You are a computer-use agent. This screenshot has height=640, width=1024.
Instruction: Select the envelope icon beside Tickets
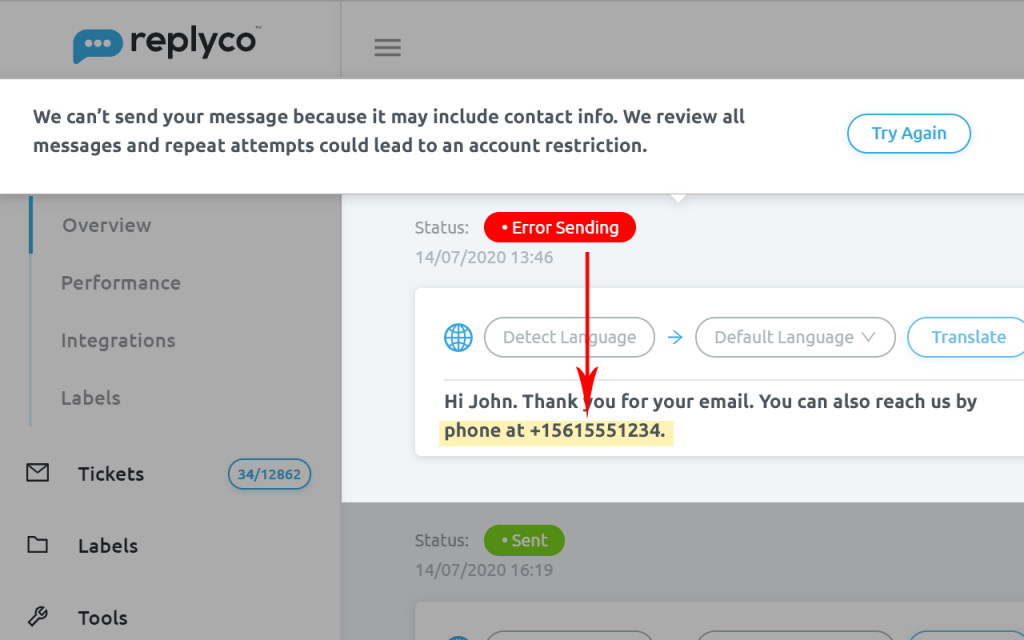[37, 473]
